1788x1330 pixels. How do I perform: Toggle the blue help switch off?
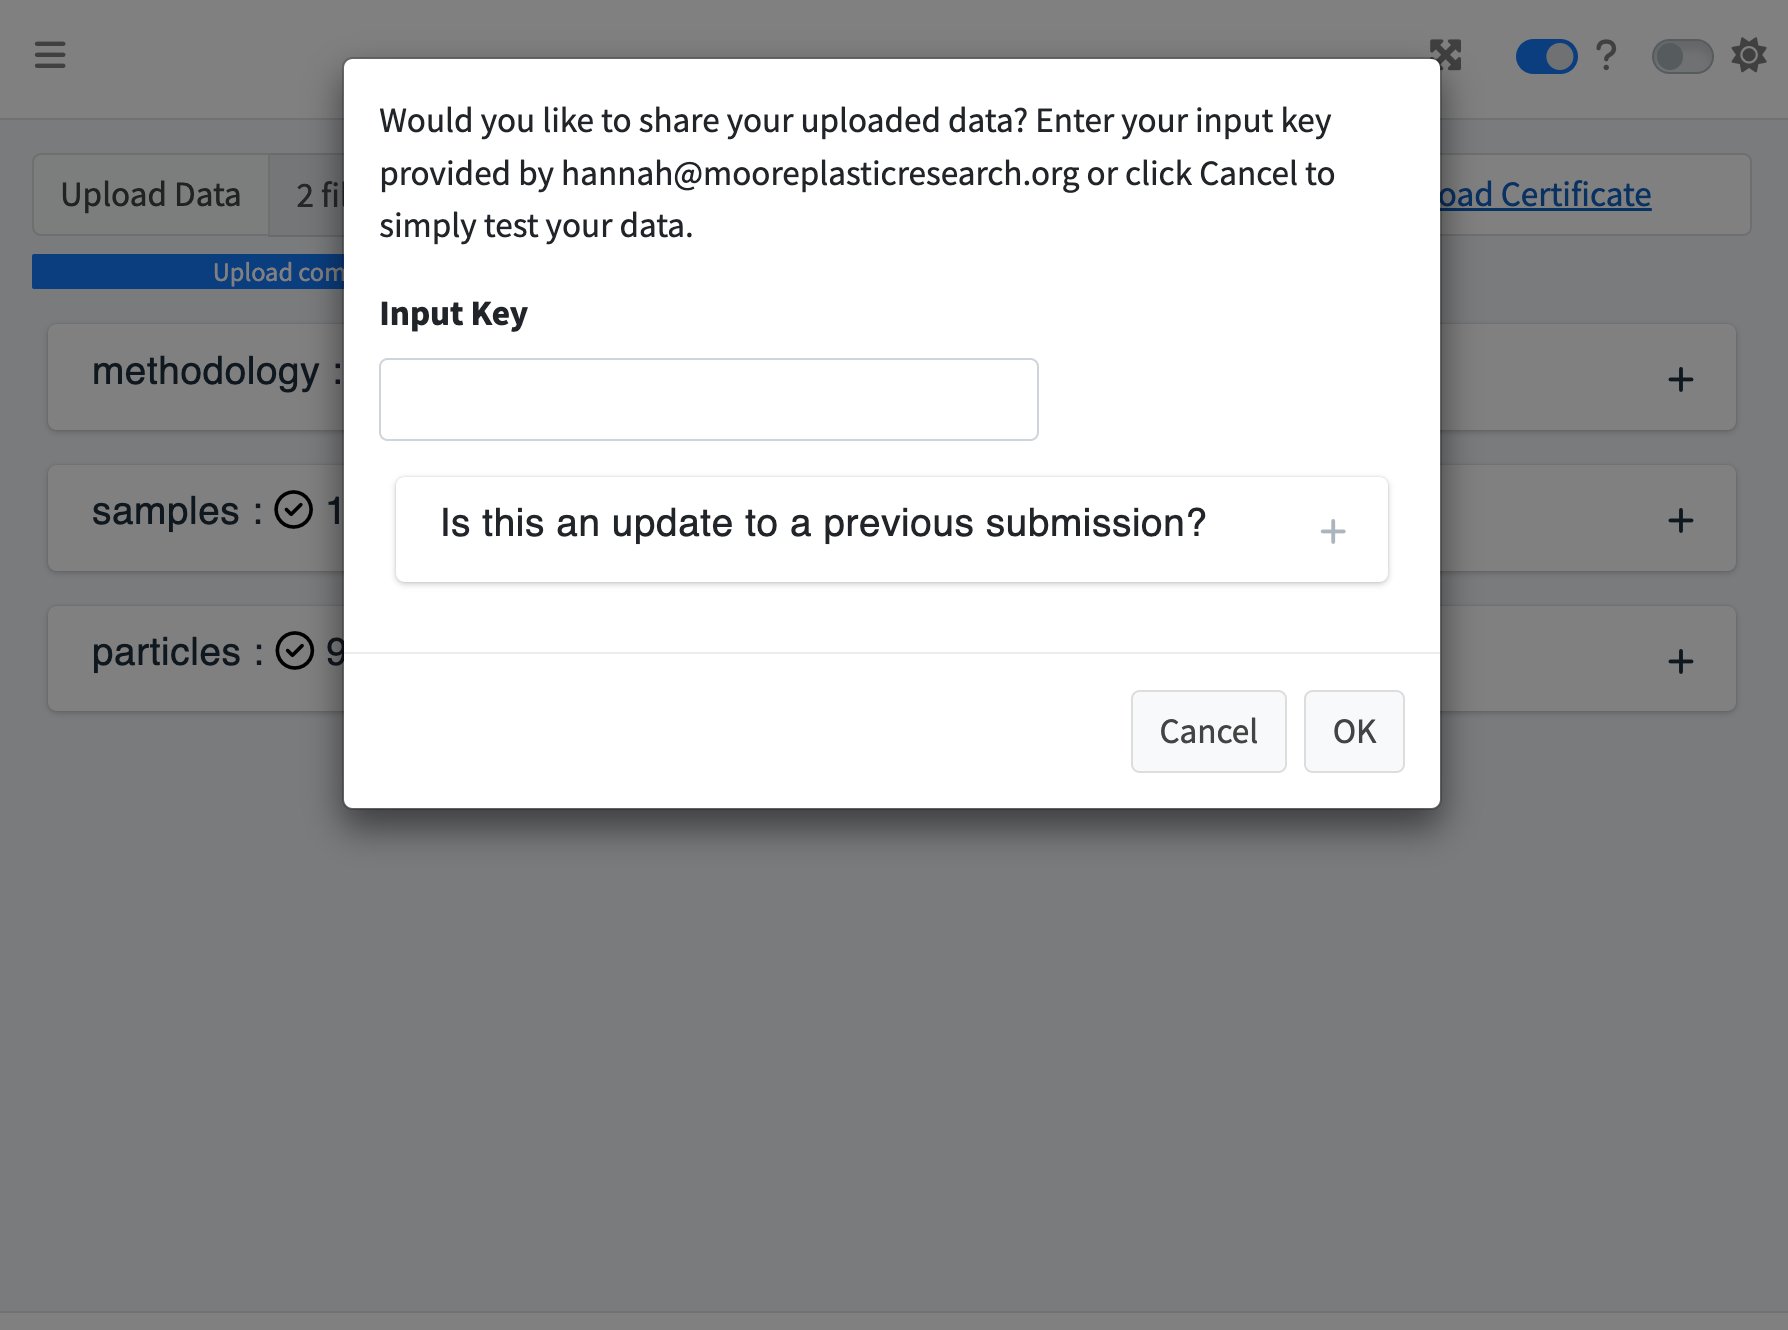pyautogui.click(x=1546, y=56)
